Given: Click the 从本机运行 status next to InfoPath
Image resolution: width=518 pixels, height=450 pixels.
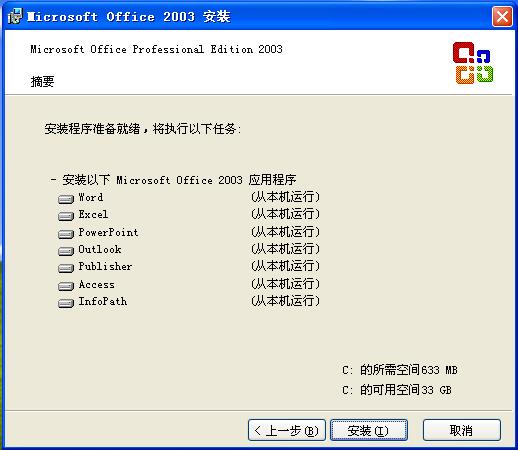Looking at the screenshot, I should pyautogui.click(x=285, y=301).
